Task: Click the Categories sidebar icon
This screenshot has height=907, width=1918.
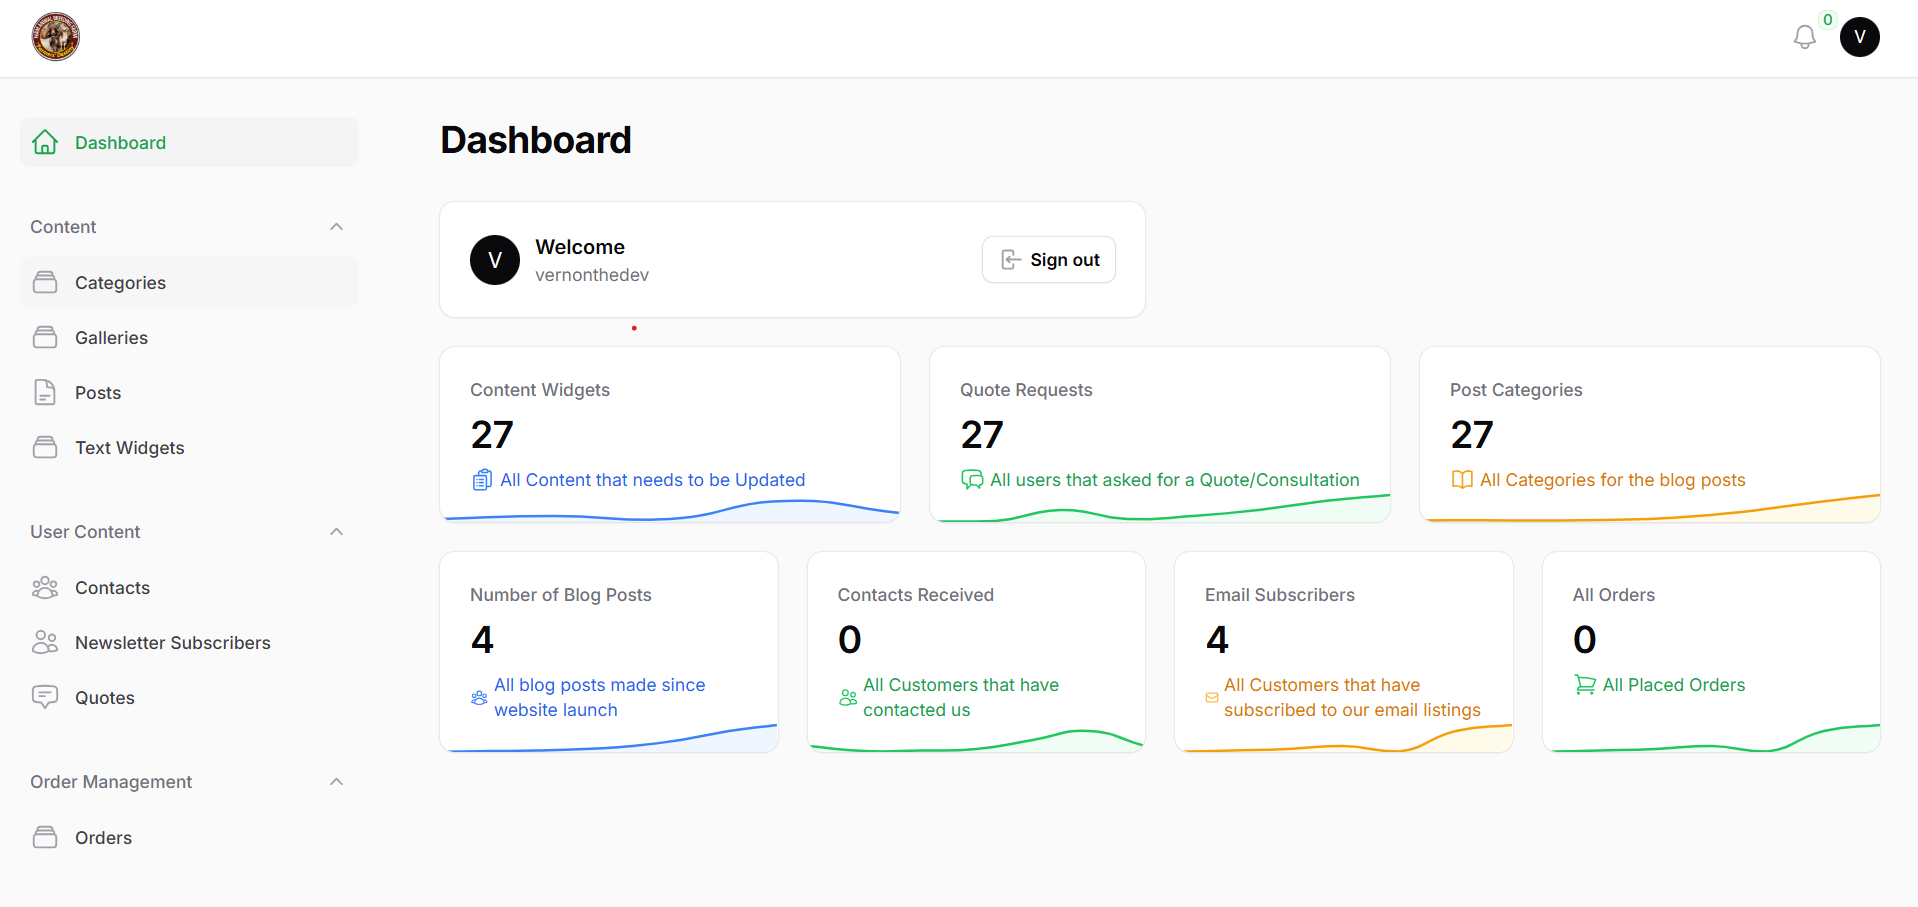Action: [x=45, y=282]
